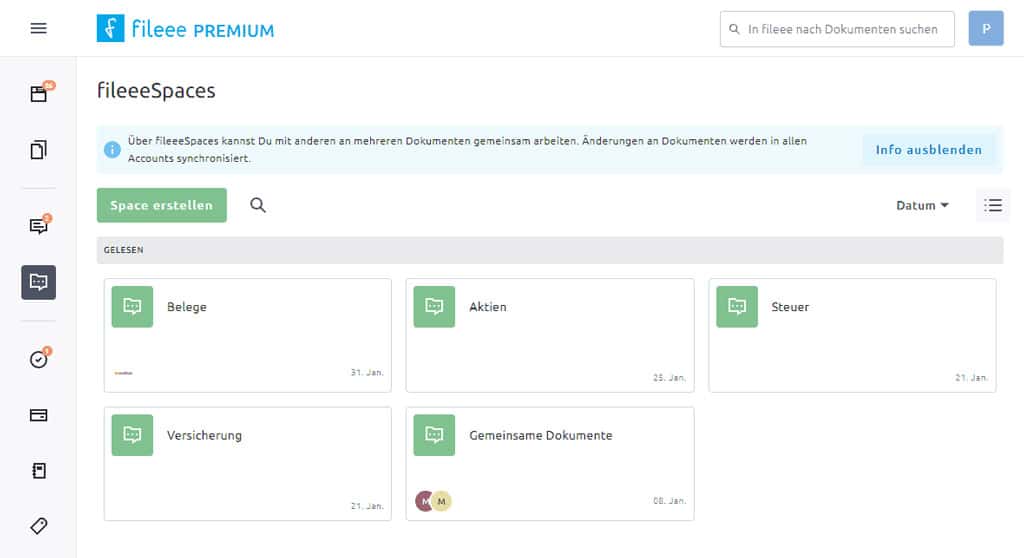This screenshot has height=558, width=1024.
Task: Click the search magnifier next to Space erstellen
Action: coord(258,205)
